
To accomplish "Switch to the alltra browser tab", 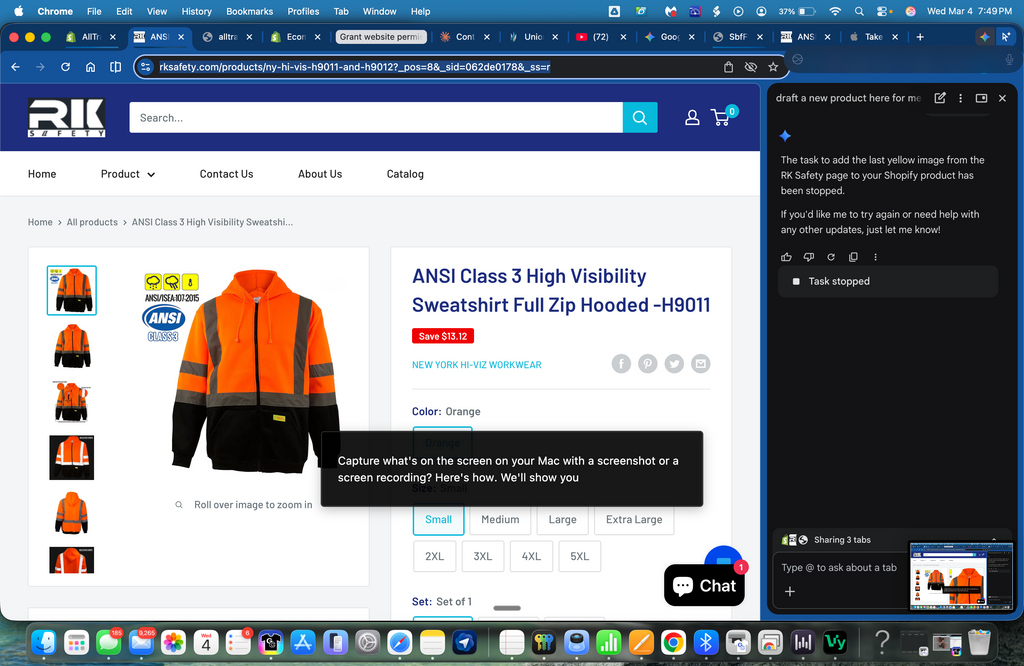I will point(228,36).
